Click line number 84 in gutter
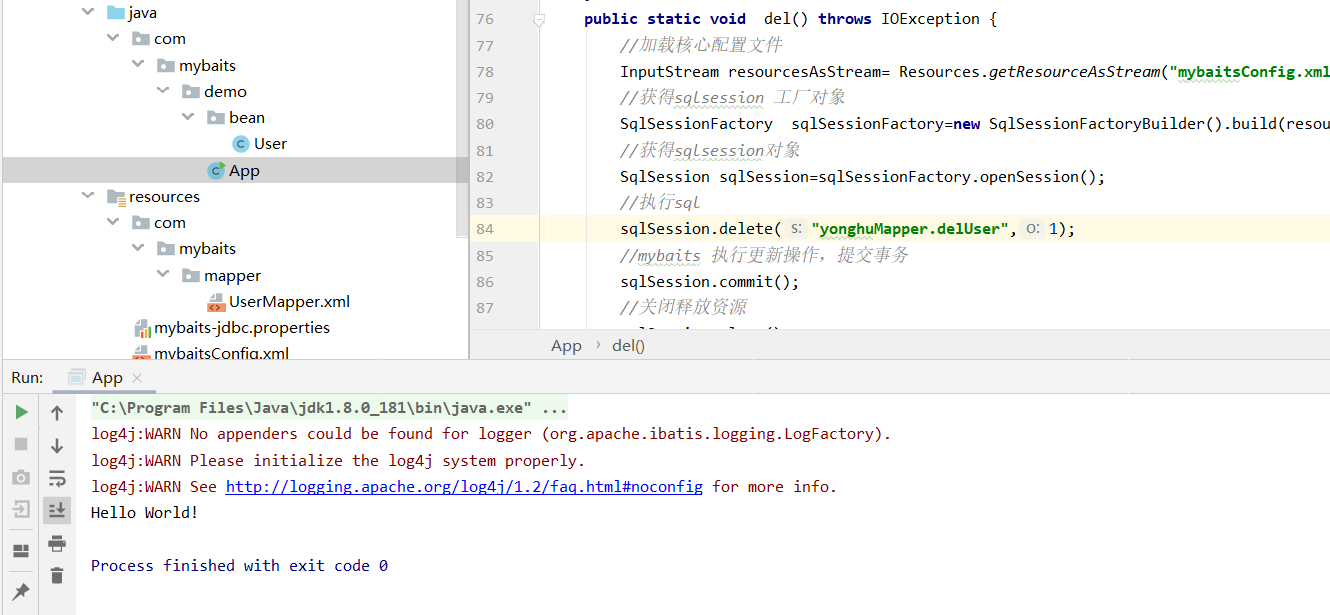Screen dimensions: 1330x615 (x=485, y=229)
